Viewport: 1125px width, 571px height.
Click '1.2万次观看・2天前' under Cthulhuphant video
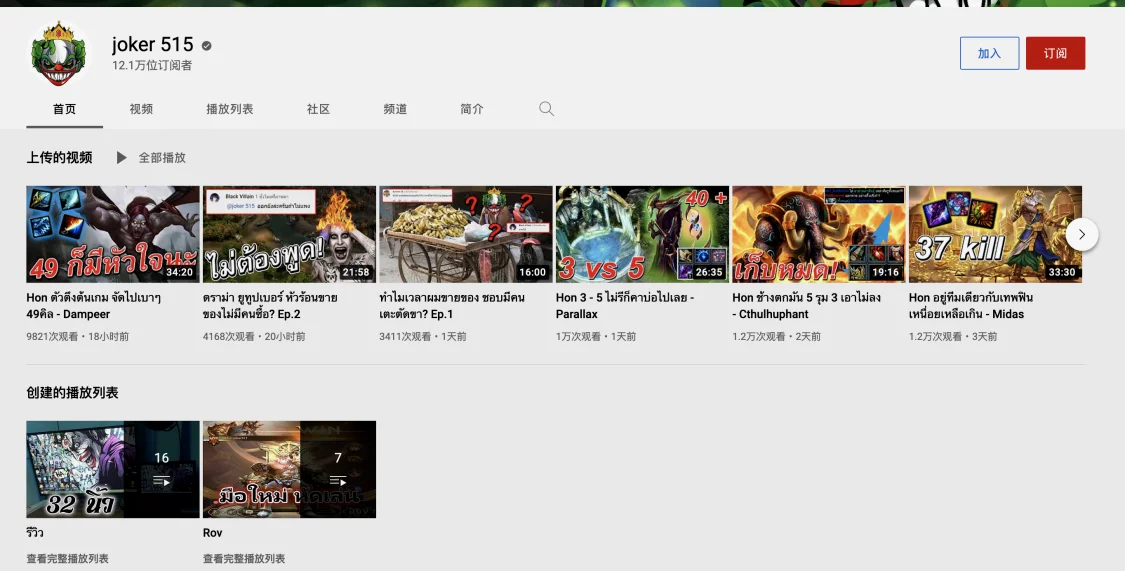(x=777, y=336)
